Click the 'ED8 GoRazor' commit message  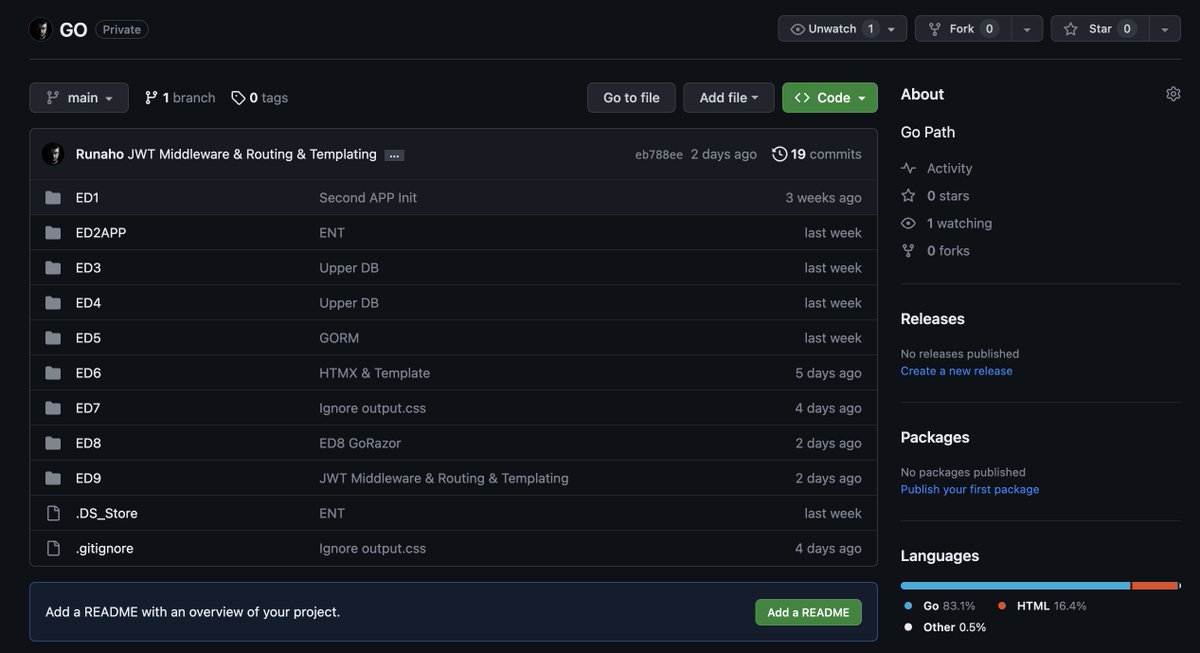click(360, 443)
